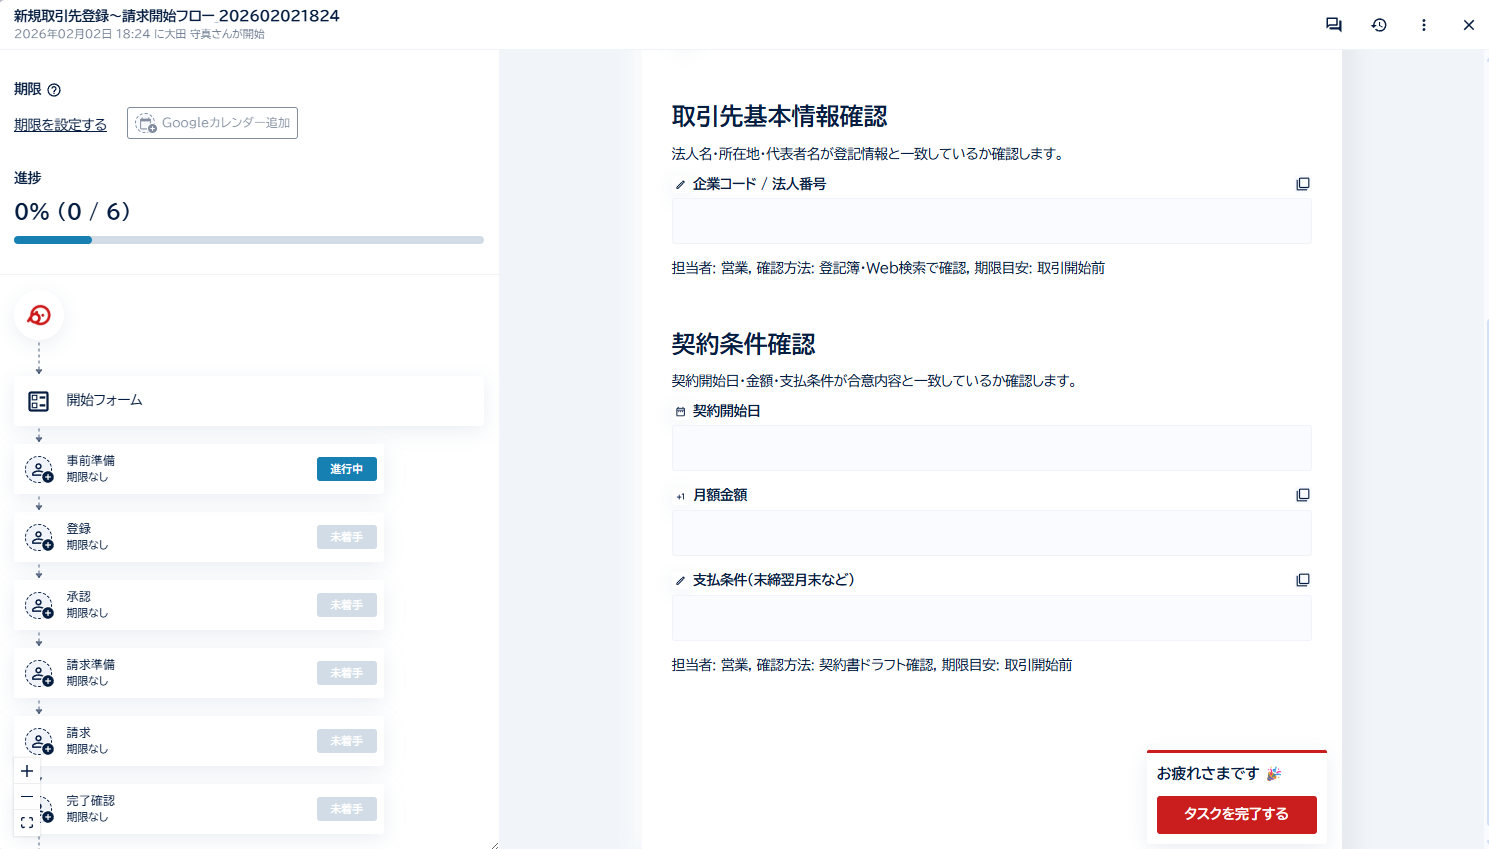
Task: Click the progress bar under 進捗
Action: [249, 240]
